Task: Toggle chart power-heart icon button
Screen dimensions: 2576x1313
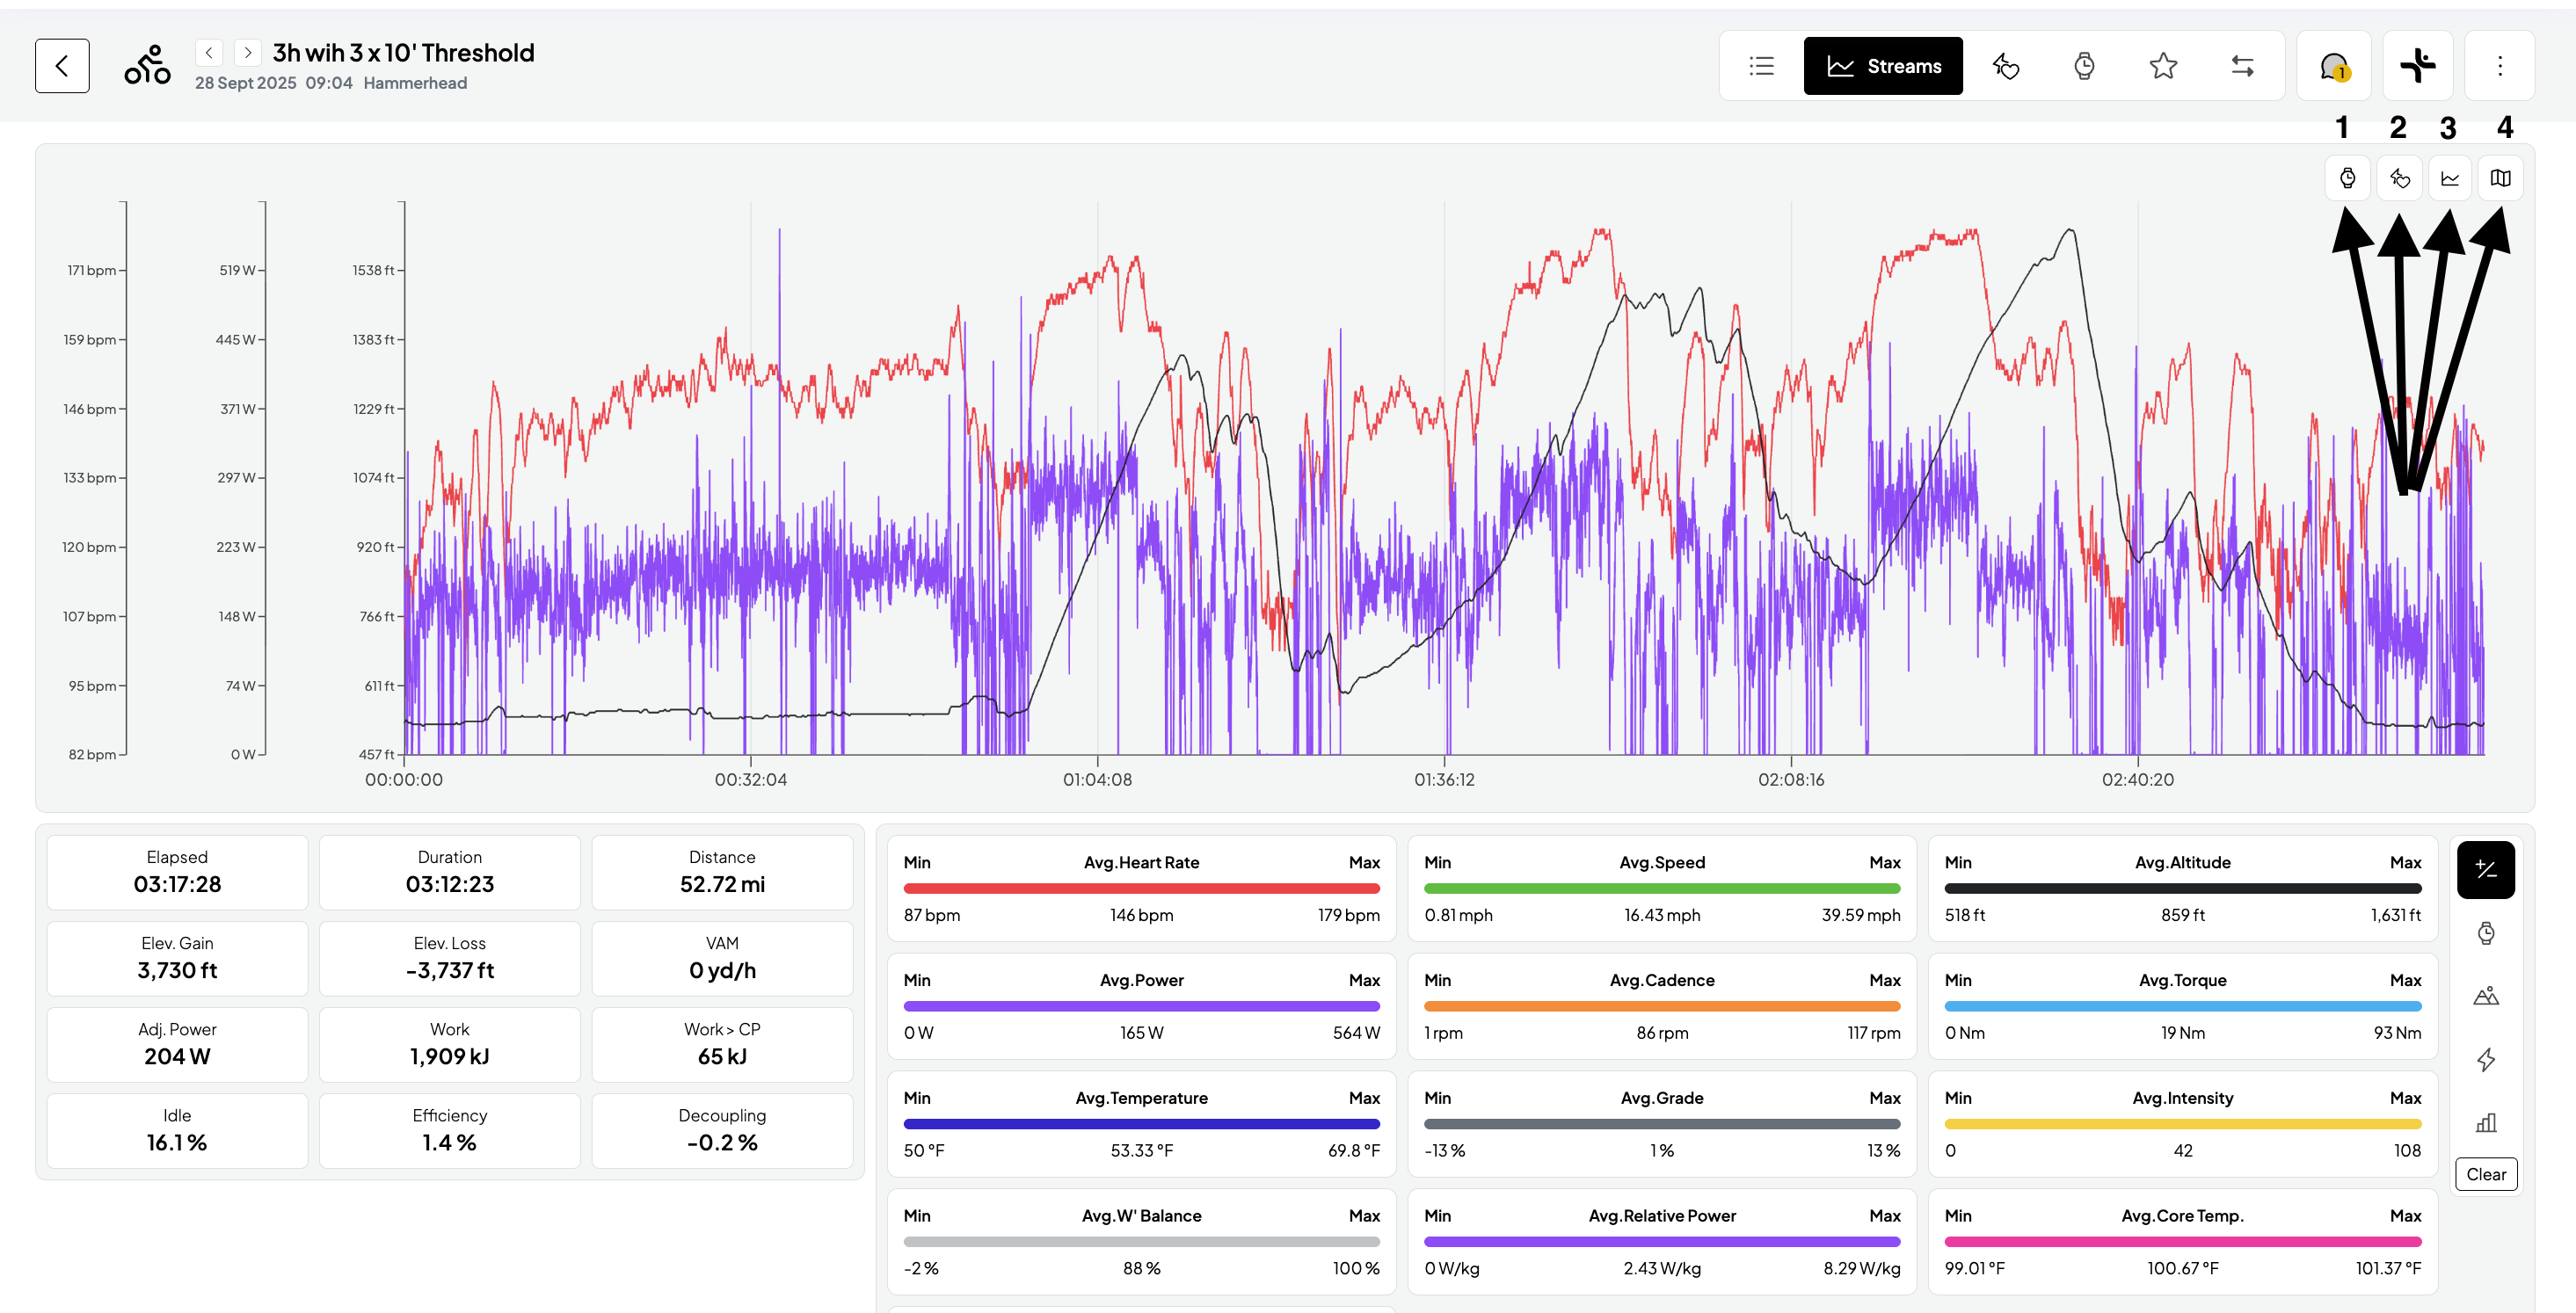Action: point(2399,179)
